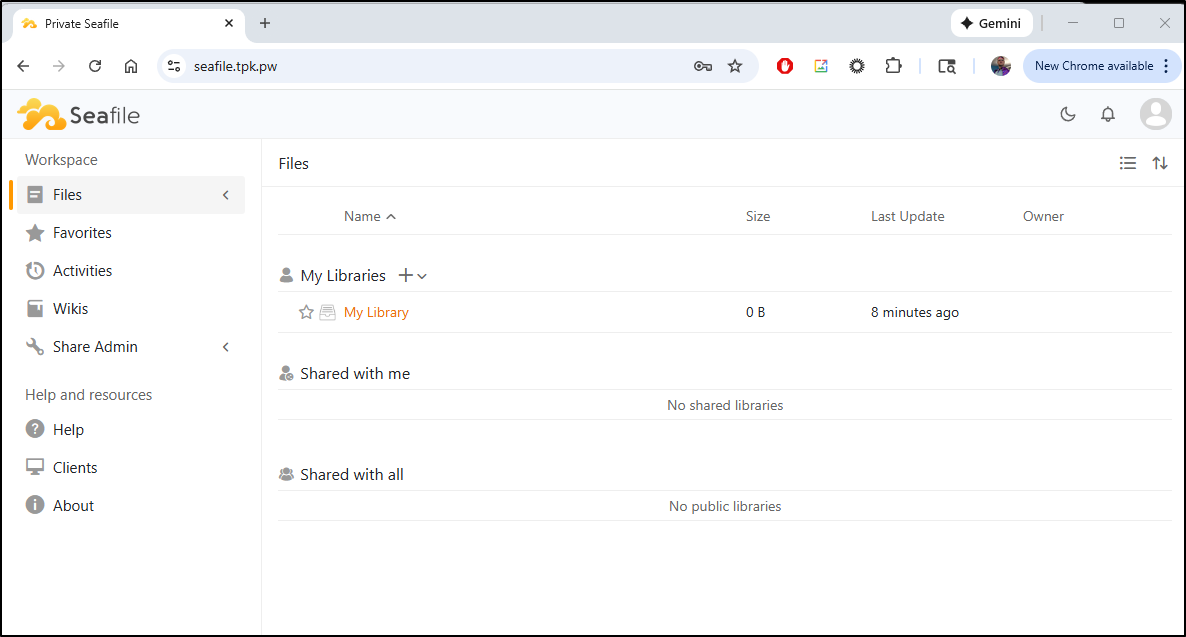The image size is (1186, 637).
Task: Toggle dark mode with the moon icon
Action: [1067, 114]
